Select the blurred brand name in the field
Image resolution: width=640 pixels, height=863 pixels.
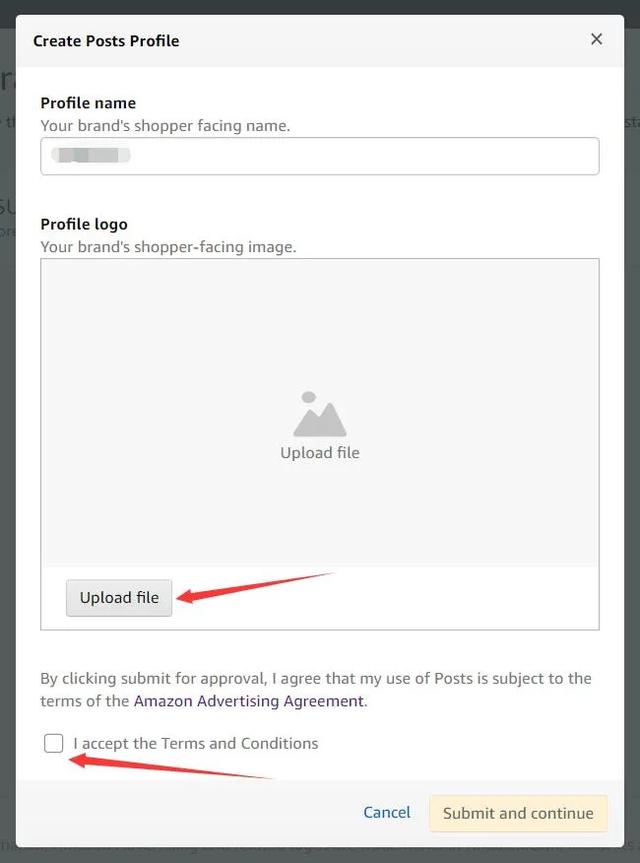(91, 155)
